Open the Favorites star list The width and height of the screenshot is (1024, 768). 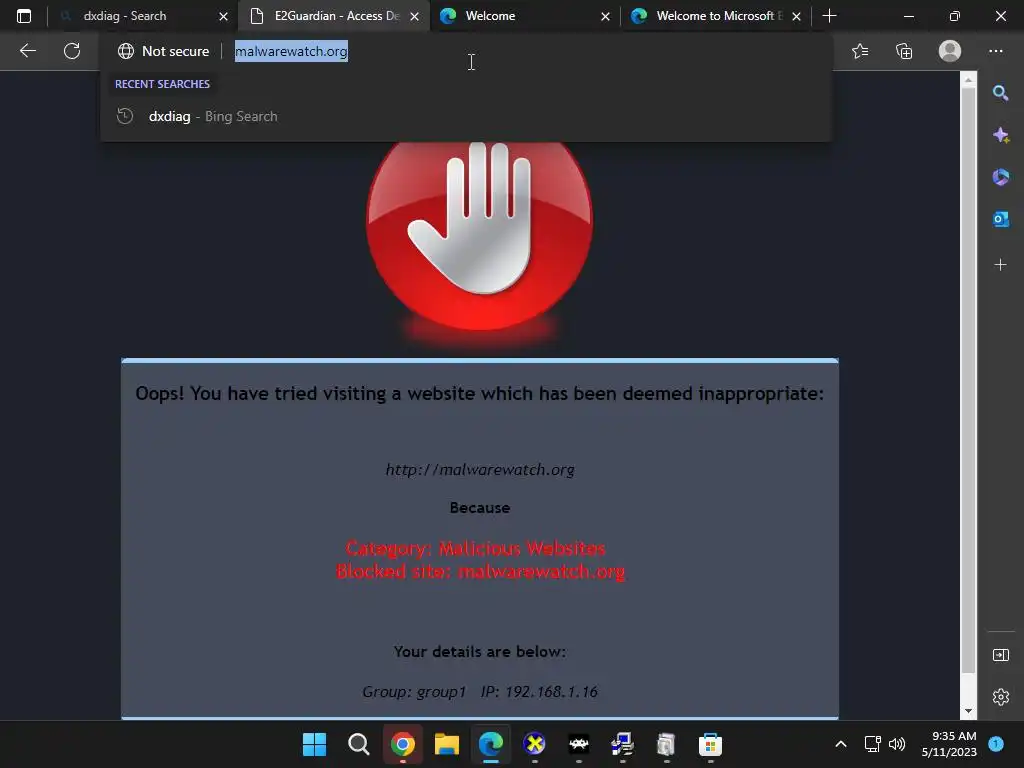pyautogui.click(x=860, y=51)
